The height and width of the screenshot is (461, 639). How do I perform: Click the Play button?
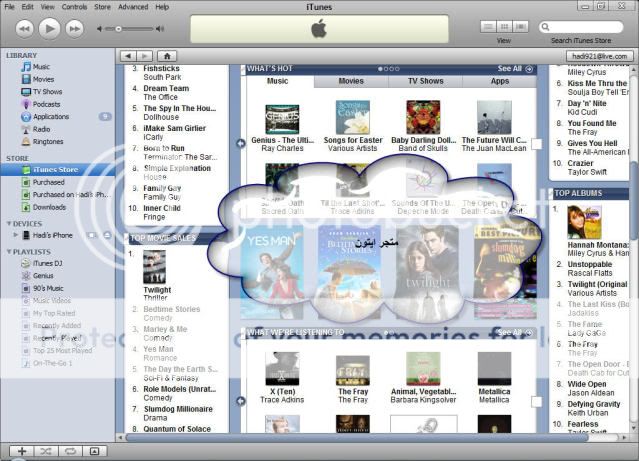(49, 29)
